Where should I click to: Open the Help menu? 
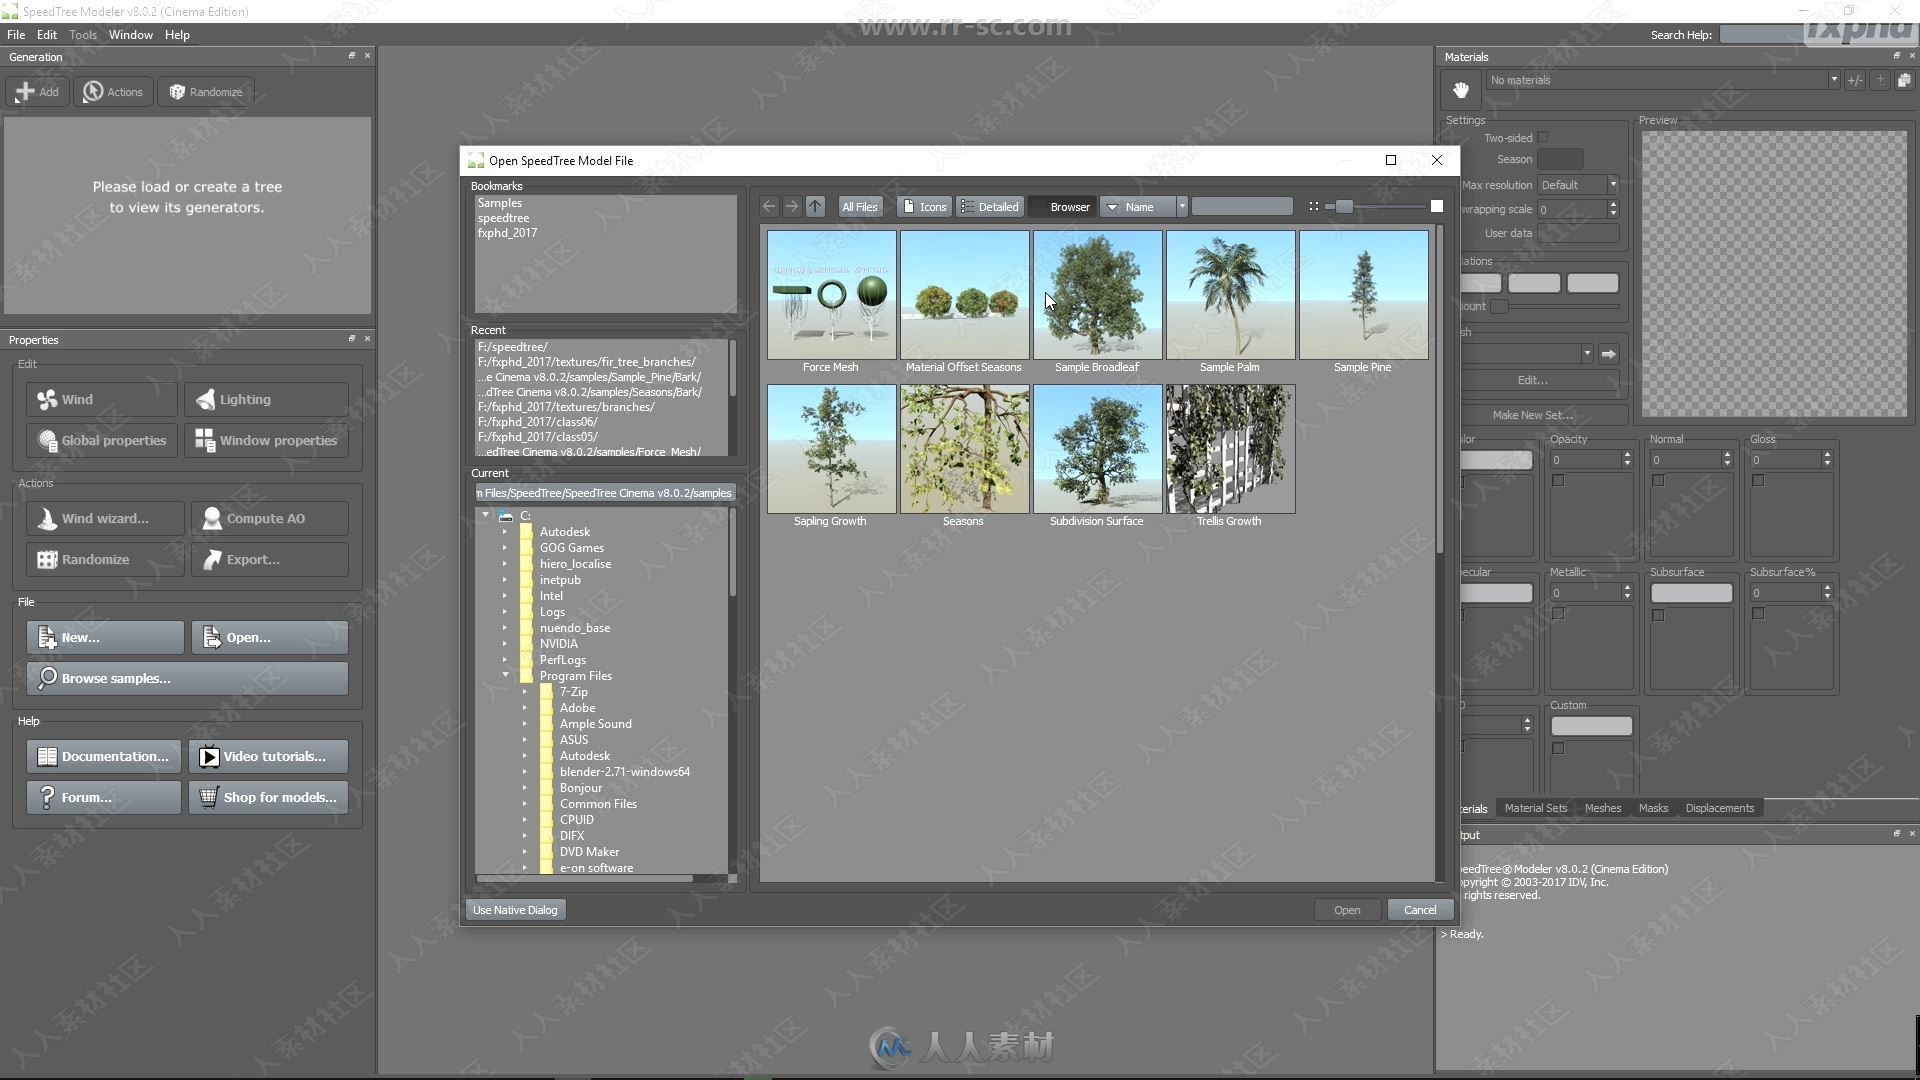(x=177, y=35)
